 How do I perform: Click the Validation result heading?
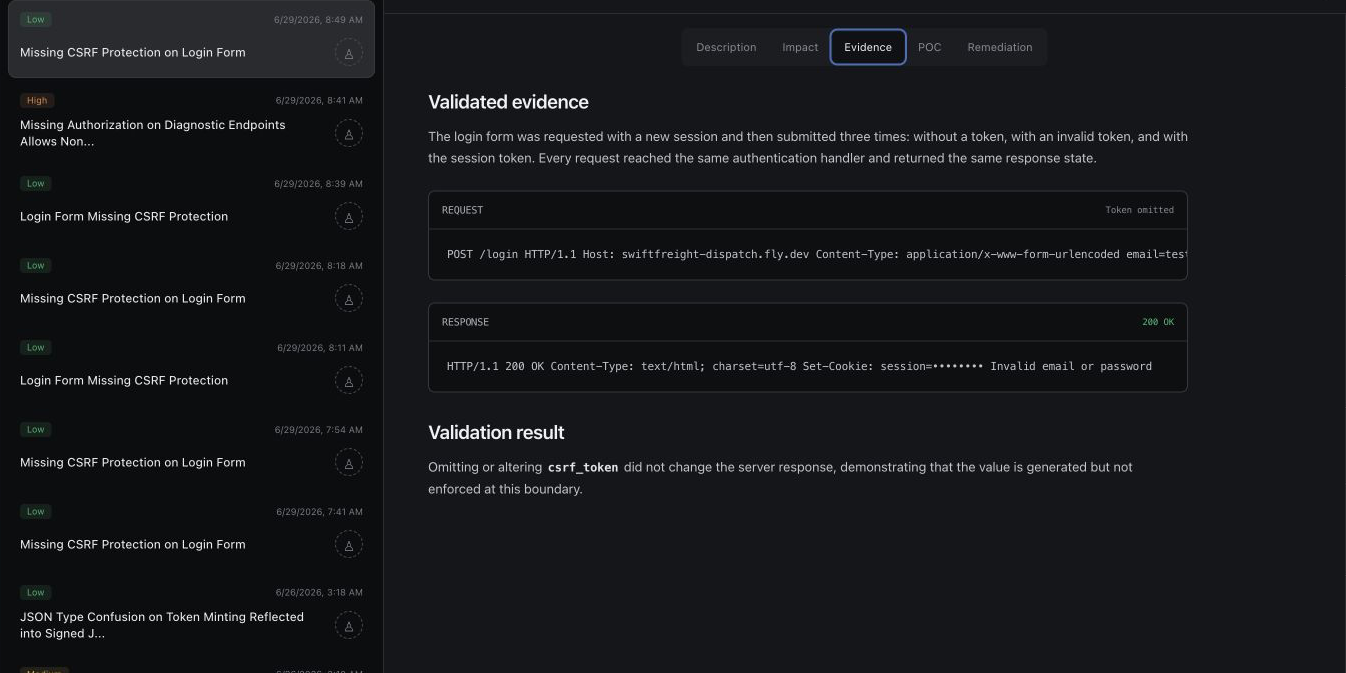(496, 432)
